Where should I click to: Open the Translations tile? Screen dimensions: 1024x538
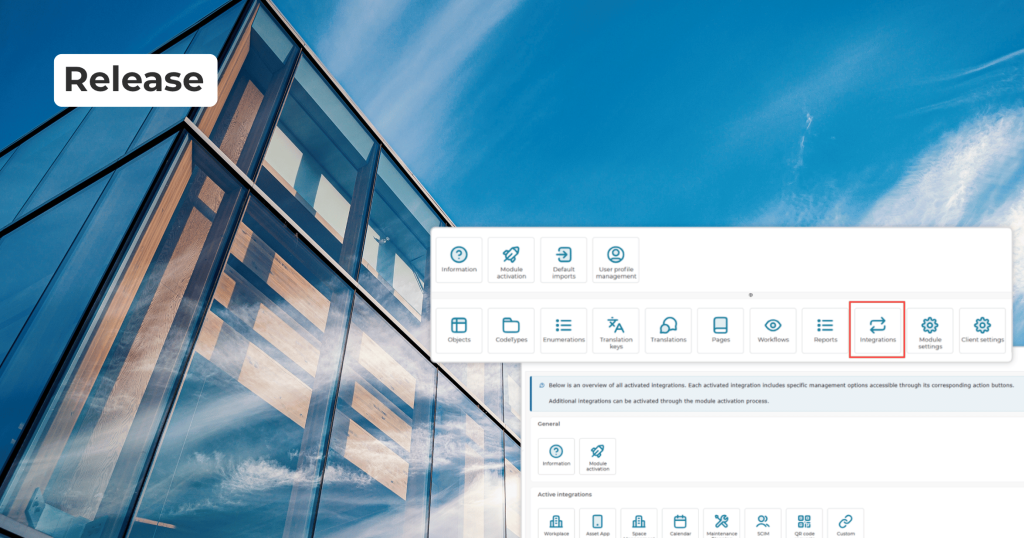[668, 330]
